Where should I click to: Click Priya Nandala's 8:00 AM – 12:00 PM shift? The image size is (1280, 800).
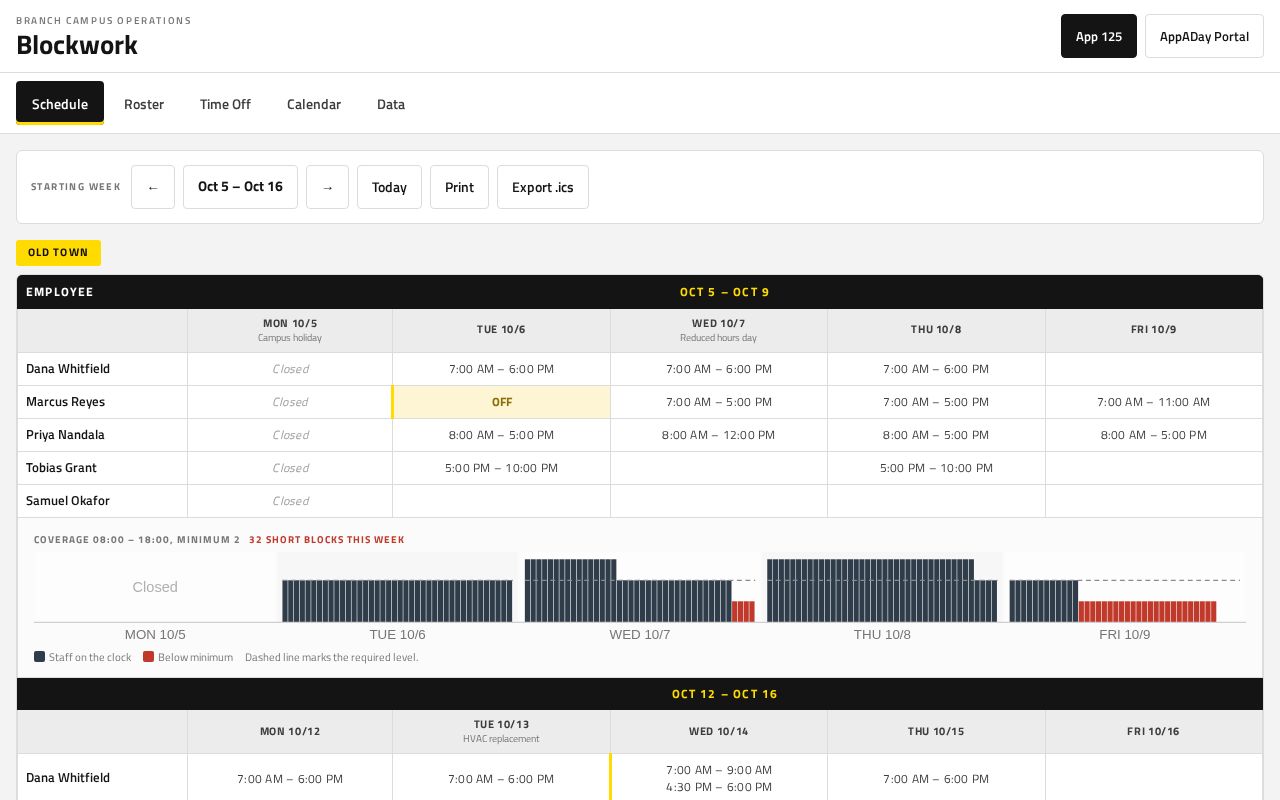(718, 435)
